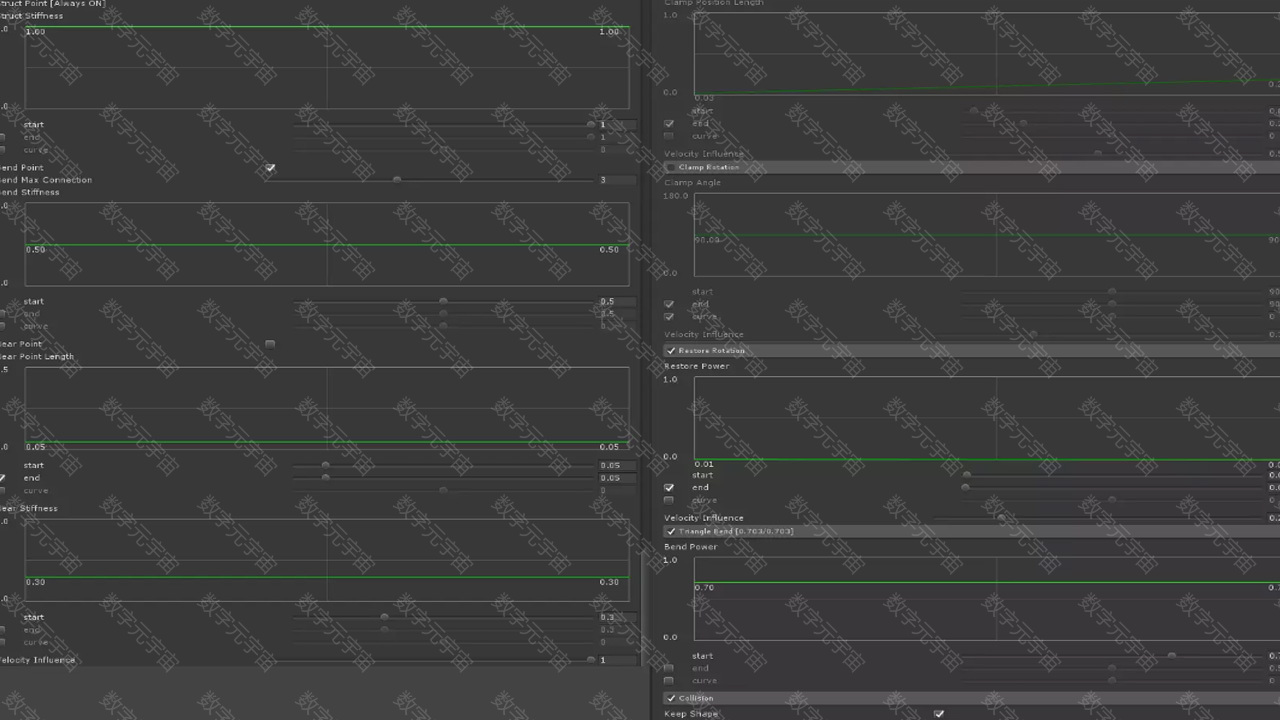Click the Restore Power end slider handle
This screenshot has height=720, width=1280.
pyautogui.click(x=965, y=488)
